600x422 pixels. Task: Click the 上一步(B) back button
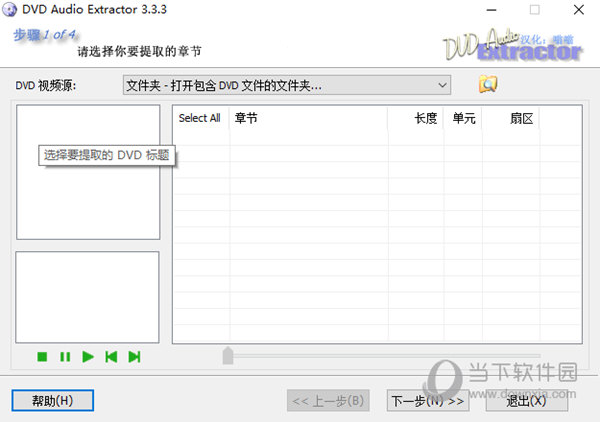[x=328, y=401]
